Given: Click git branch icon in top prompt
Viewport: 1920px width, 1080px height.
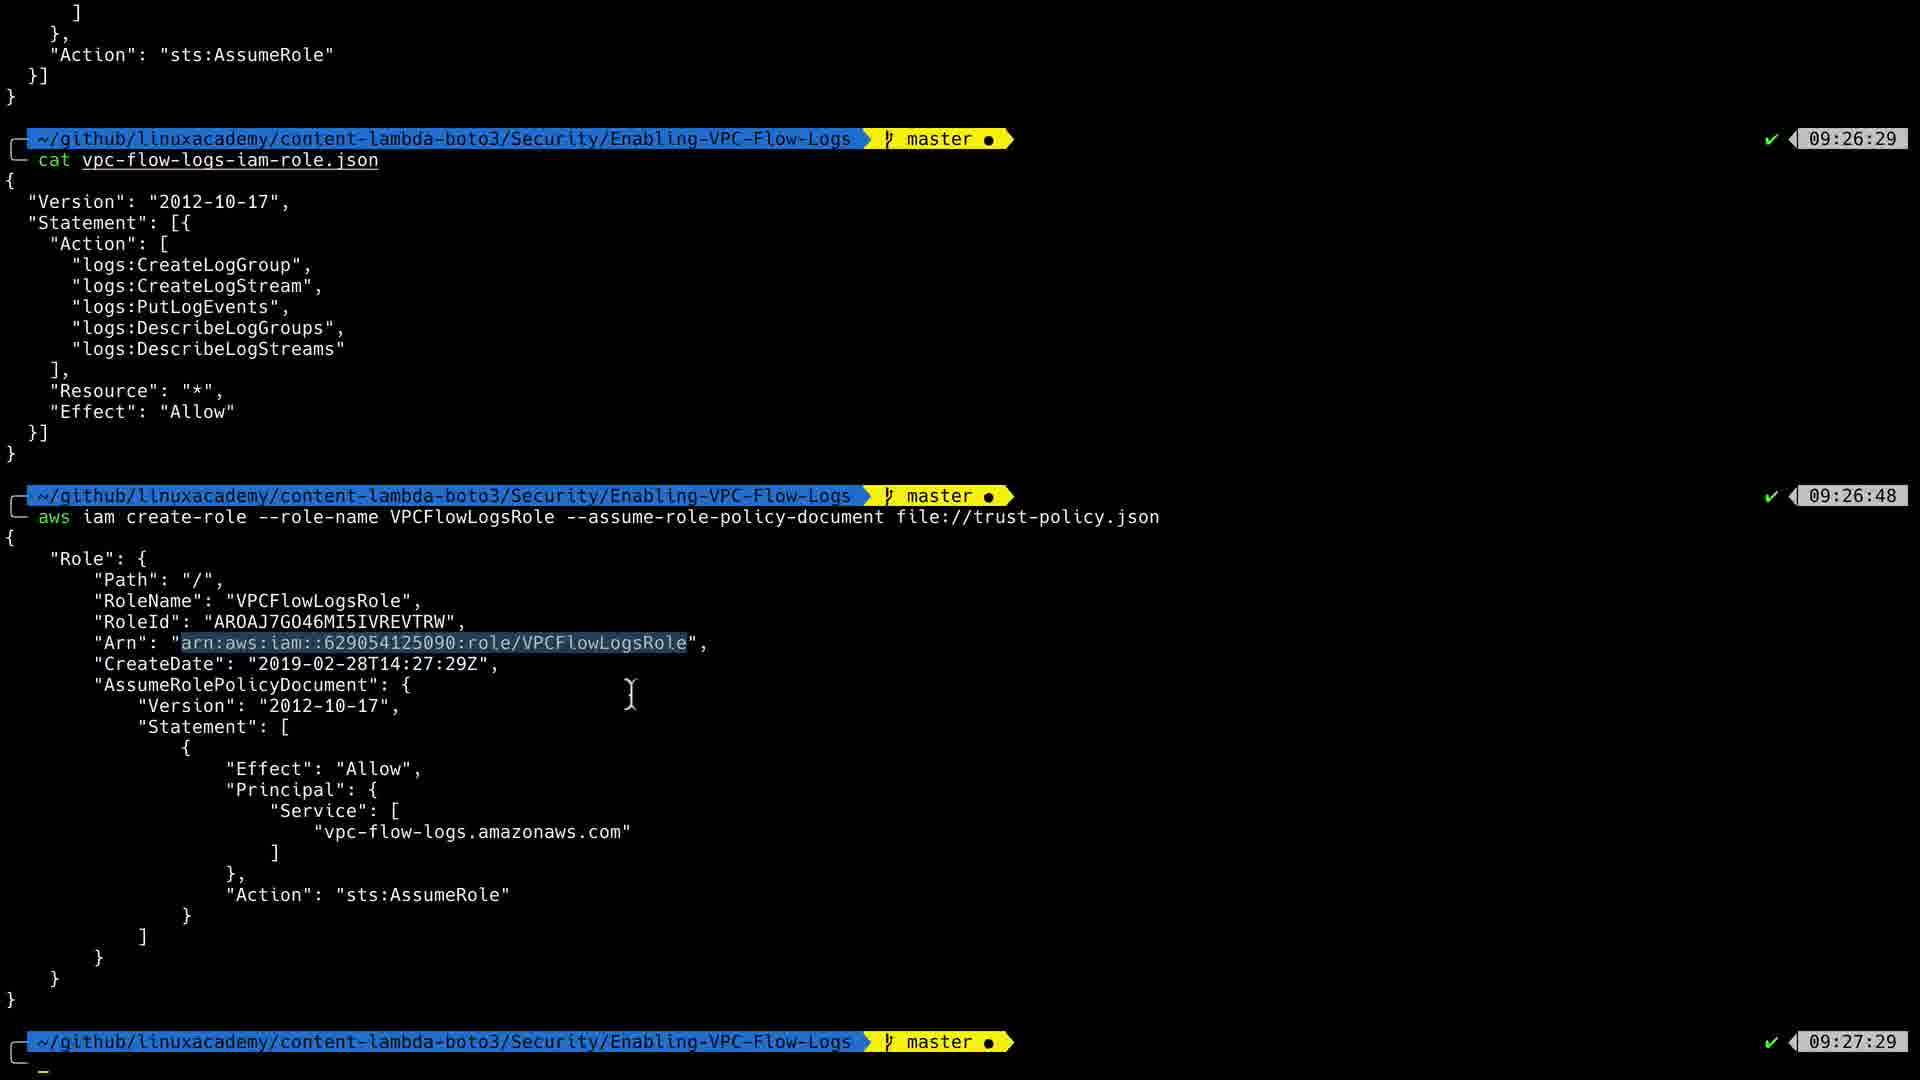Looking at the screenshot, I should tap(888, 139).
